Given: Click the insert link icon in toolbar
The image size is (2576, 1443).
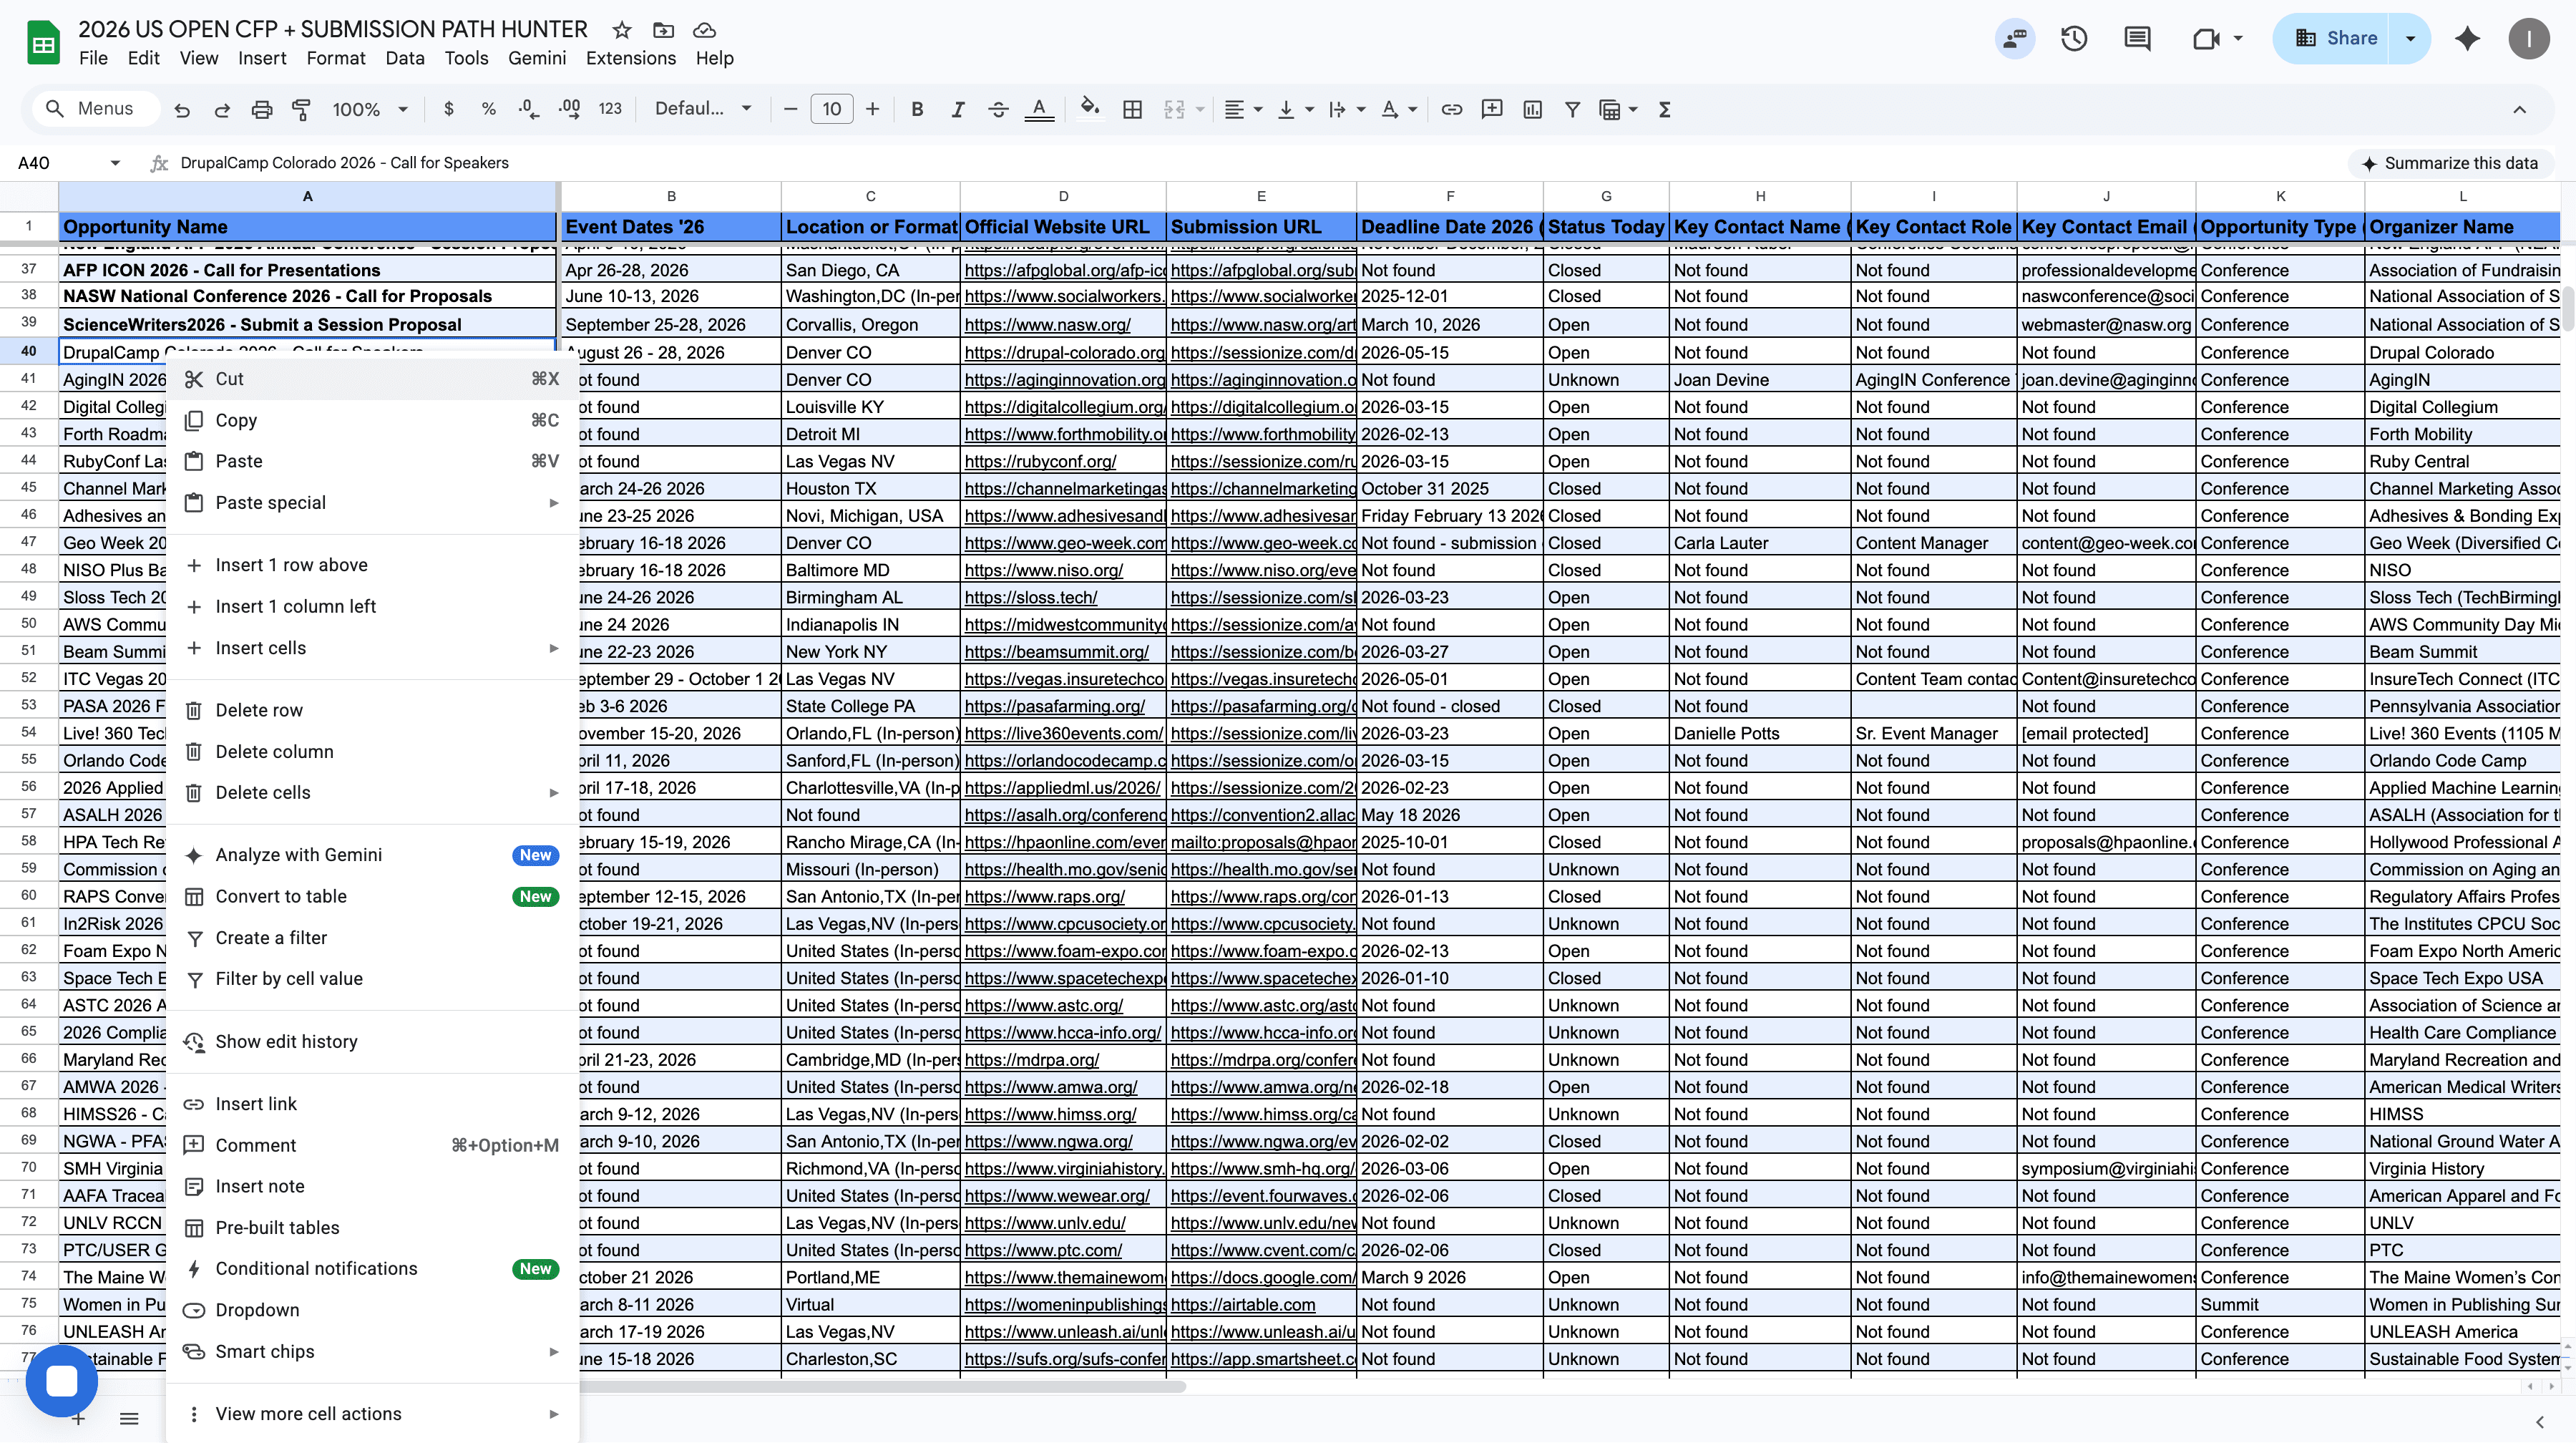Looking at the screenshot, I should point(1452,109).
